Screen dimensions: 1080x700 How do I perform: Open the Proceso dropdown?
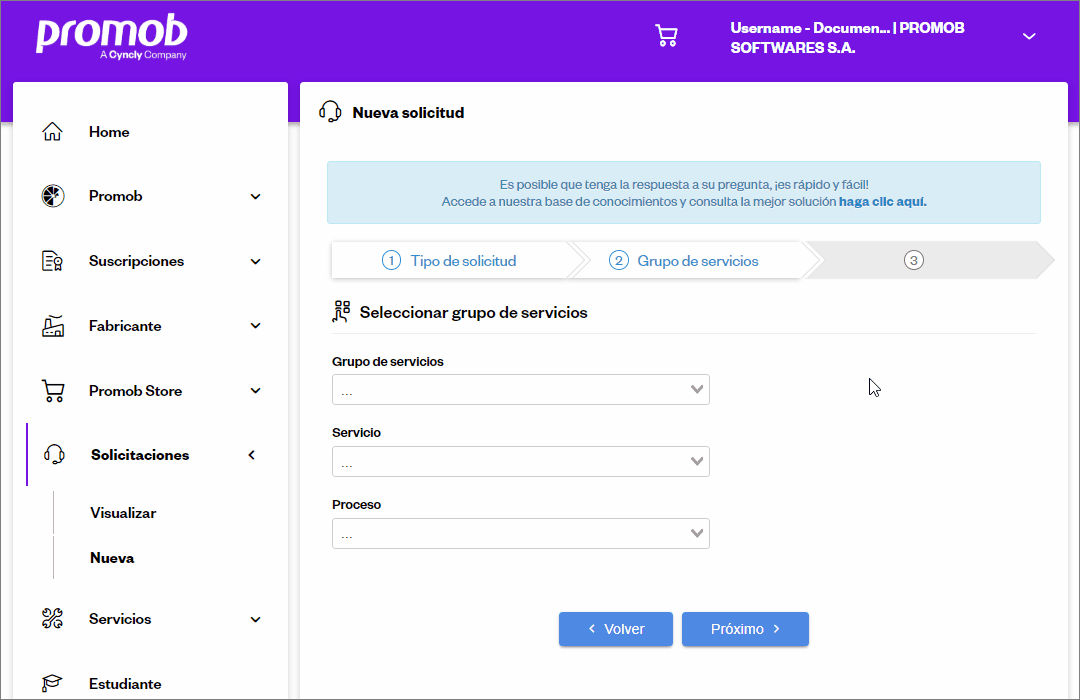521,533
